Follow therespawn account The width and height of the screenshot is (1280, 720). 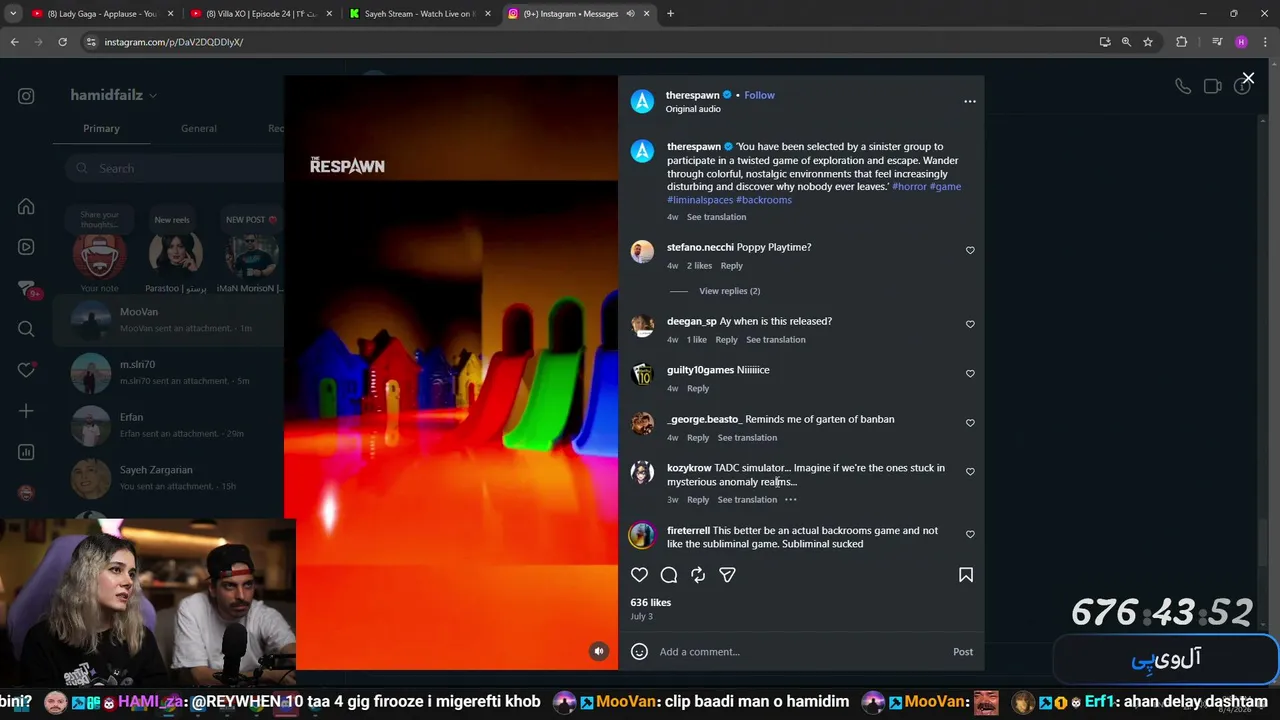[759, 95]
